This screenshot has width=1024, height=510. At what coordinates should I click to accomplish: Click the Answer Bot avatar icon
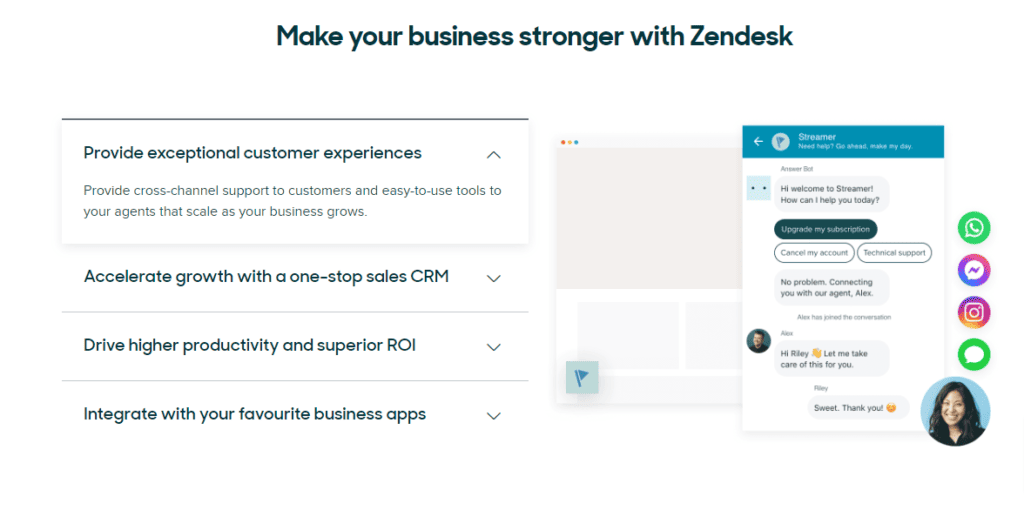click(x=758, y=188)
